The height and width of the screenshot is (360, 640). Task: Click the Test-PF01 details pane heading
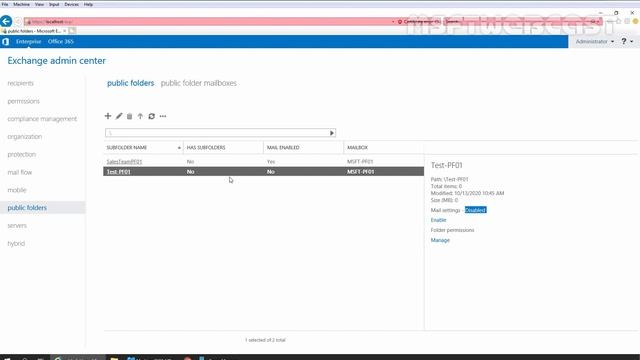(x=447, y=165)
